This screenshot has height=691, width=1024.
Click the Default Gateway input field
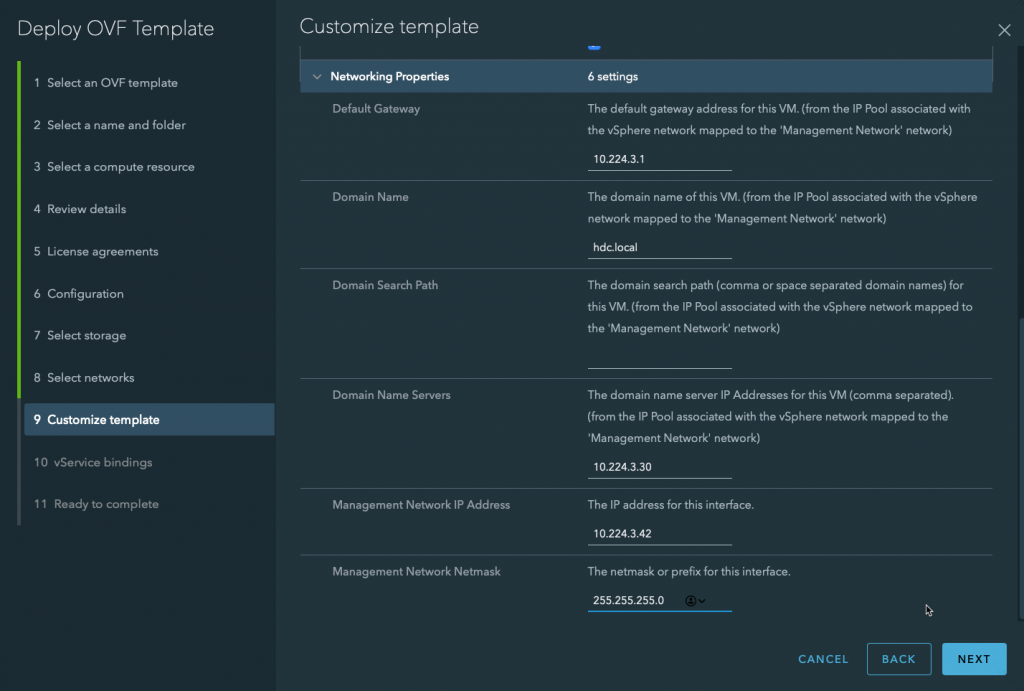(x=660, y=159)
